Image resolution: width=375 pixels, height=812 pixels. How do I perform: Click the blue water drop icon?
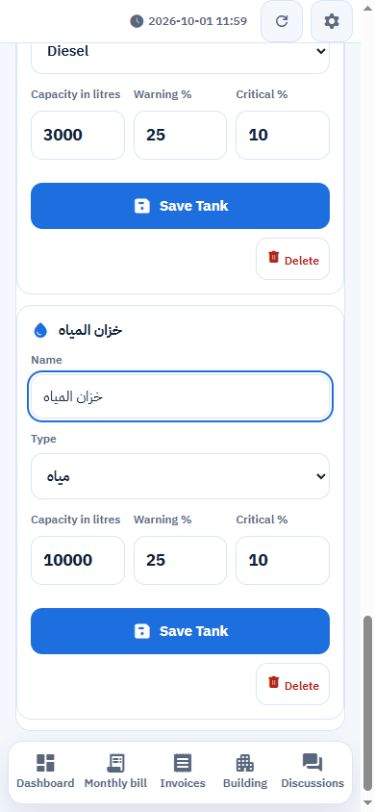40,330
